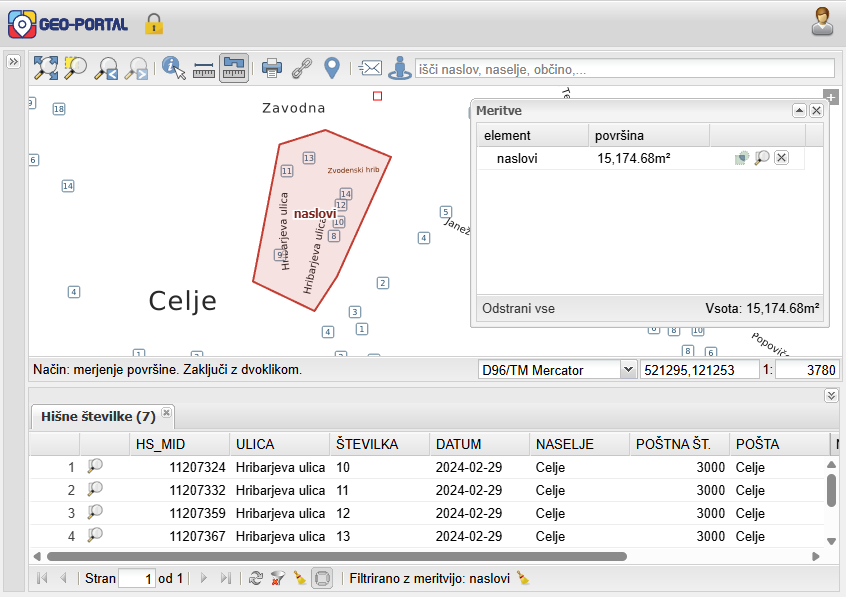
Task: Collapse the Meritve measurements window
Action: pos(799,111)
